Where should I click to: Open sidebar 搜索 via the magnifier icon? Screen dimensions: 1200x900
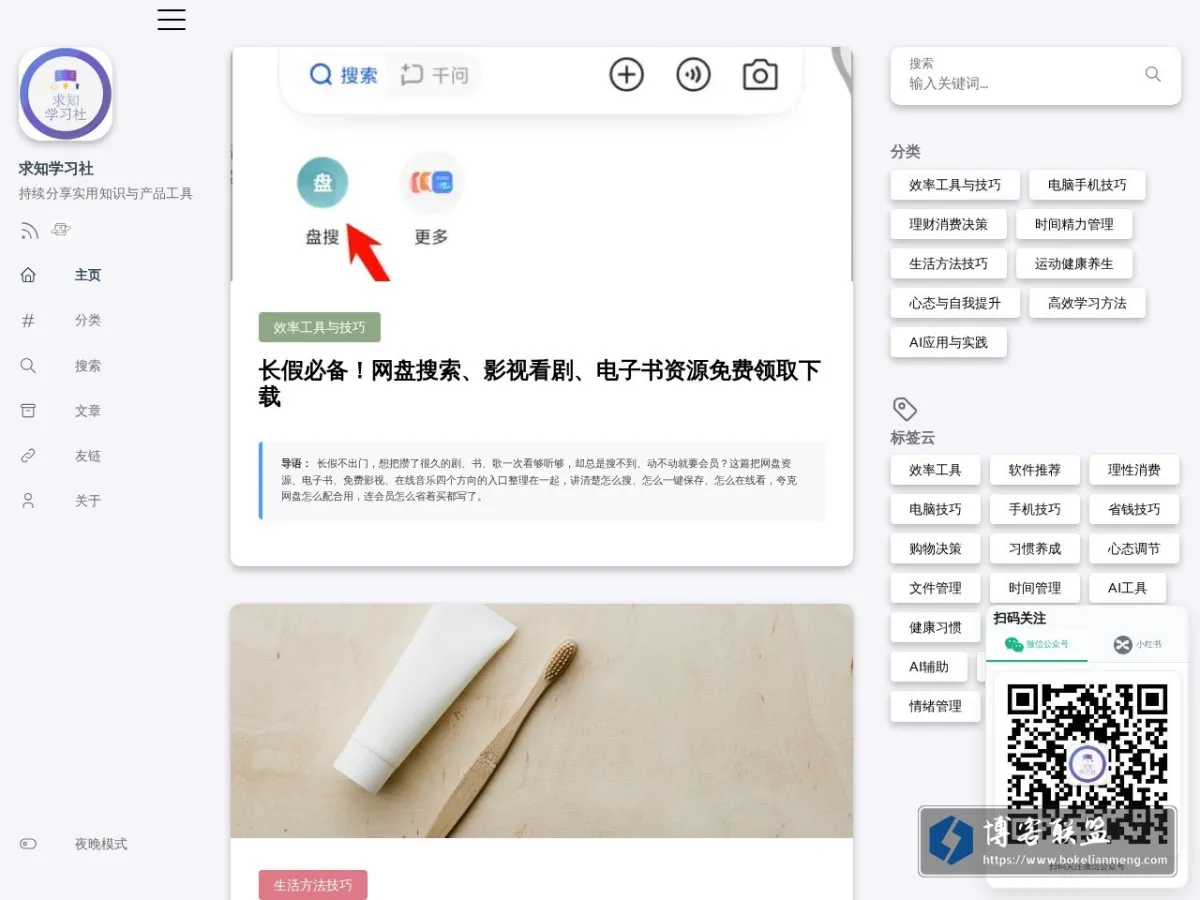(x=28, y=366)
